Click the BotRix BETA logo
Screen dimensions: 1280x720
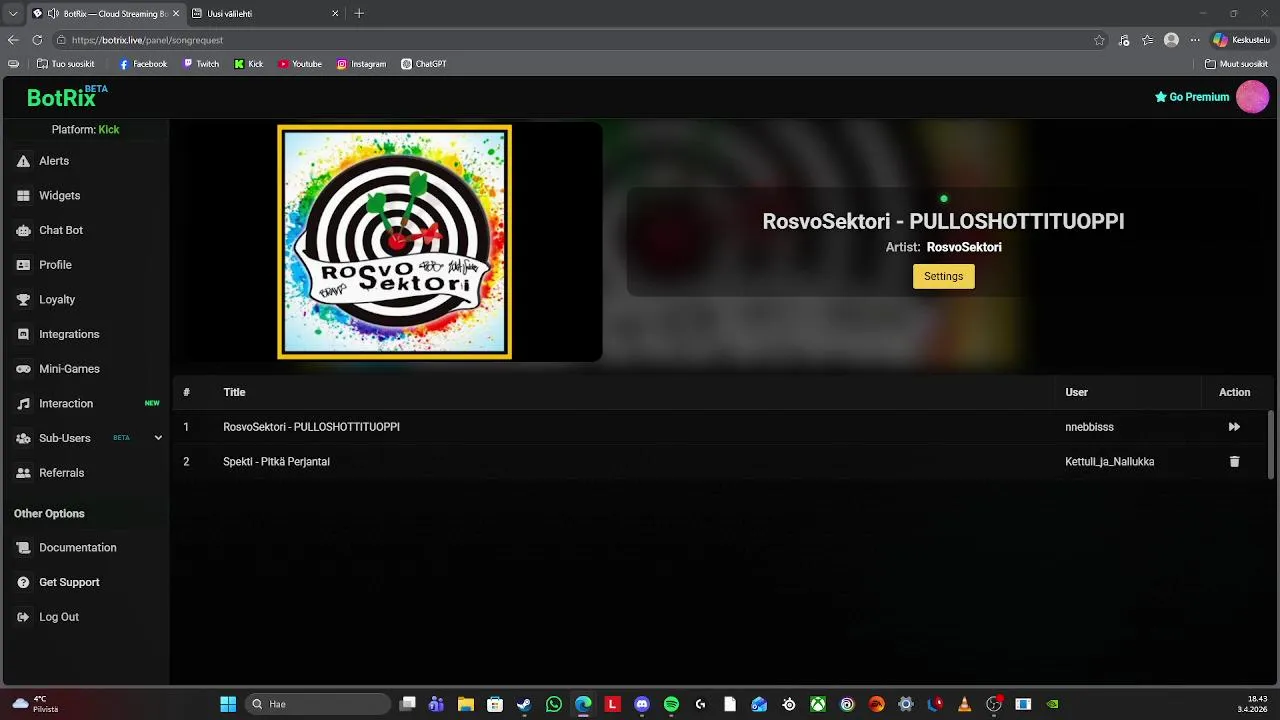pos(67,96)
